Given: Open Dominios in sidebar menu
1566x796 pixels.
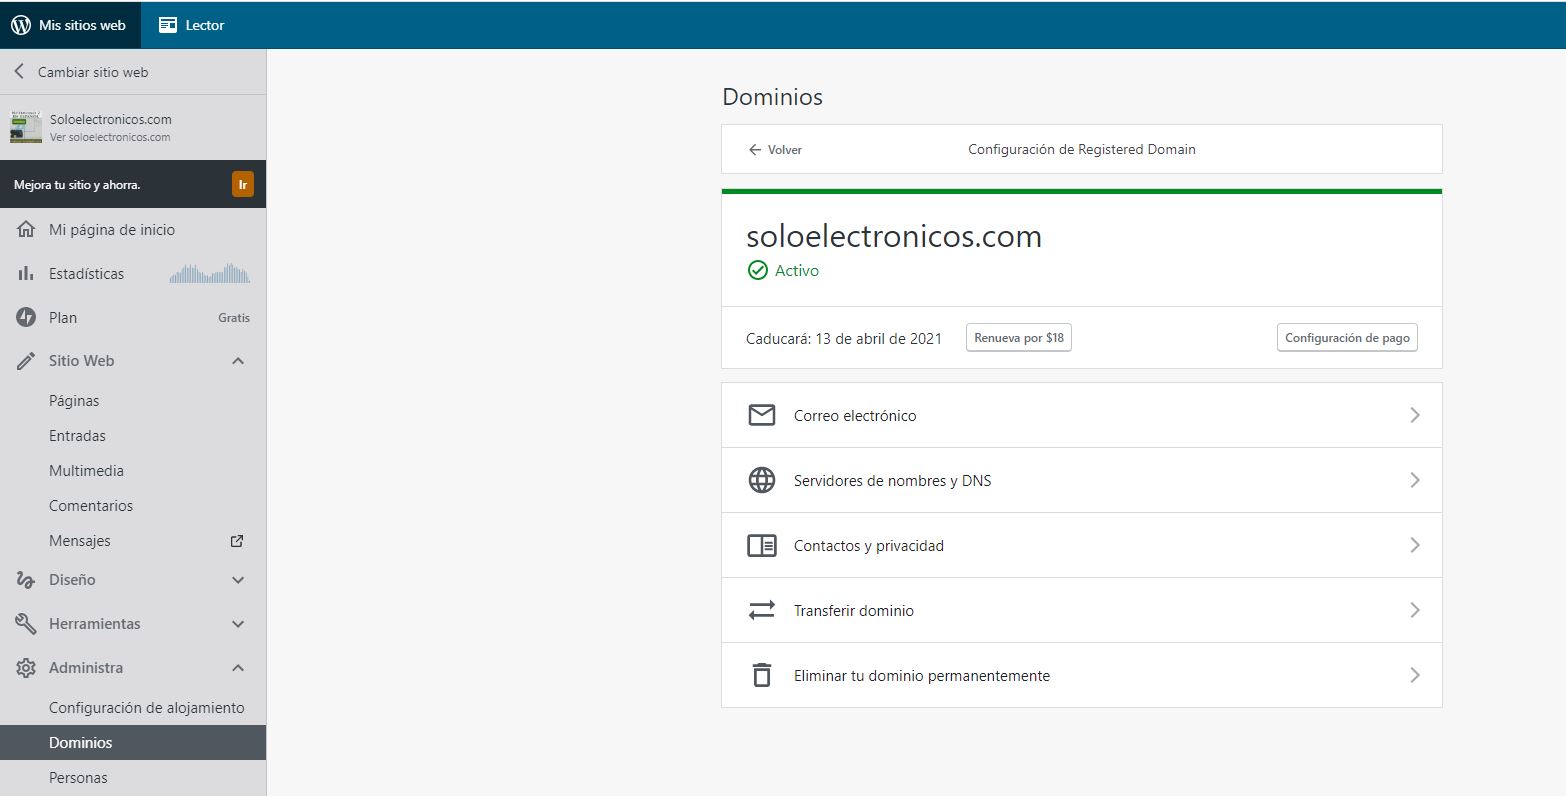Looking at the screenshot, I should pos(81,743).
